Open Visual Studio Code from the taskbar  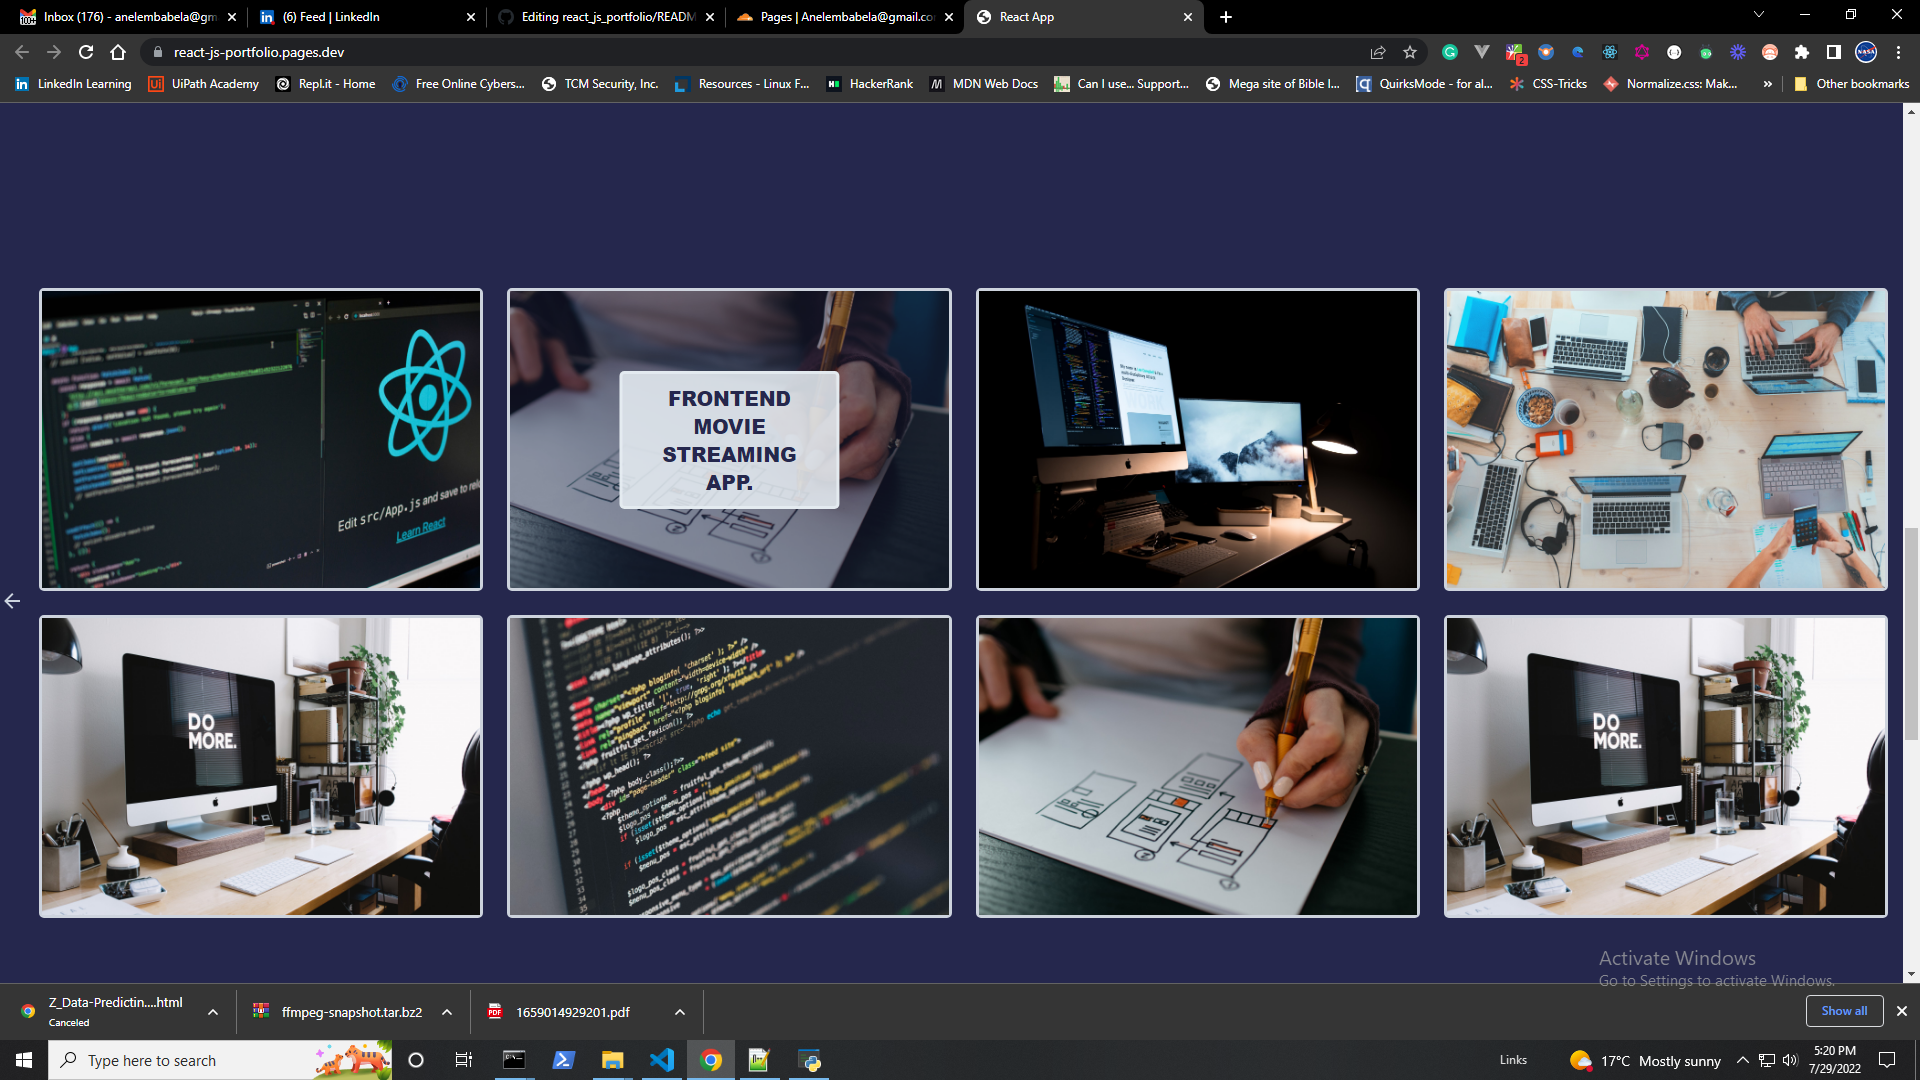662,1060
